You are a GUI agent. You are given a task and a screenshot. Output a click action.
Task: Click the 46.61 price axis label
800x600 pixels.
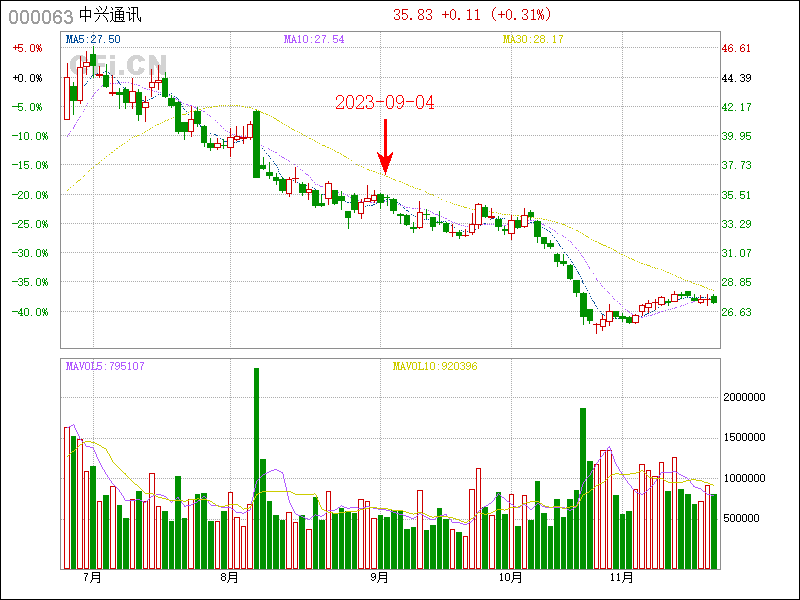[736, 48]
